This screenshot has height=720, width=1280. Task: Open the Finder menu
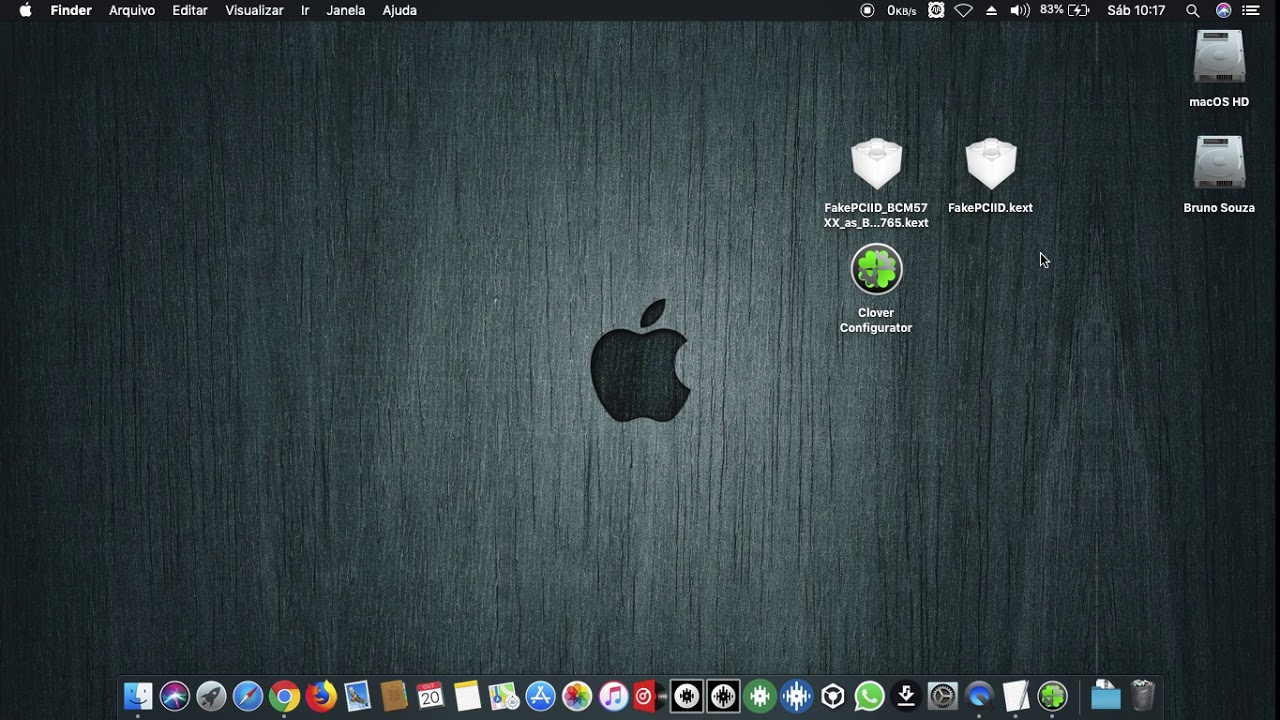pos(71,10)
